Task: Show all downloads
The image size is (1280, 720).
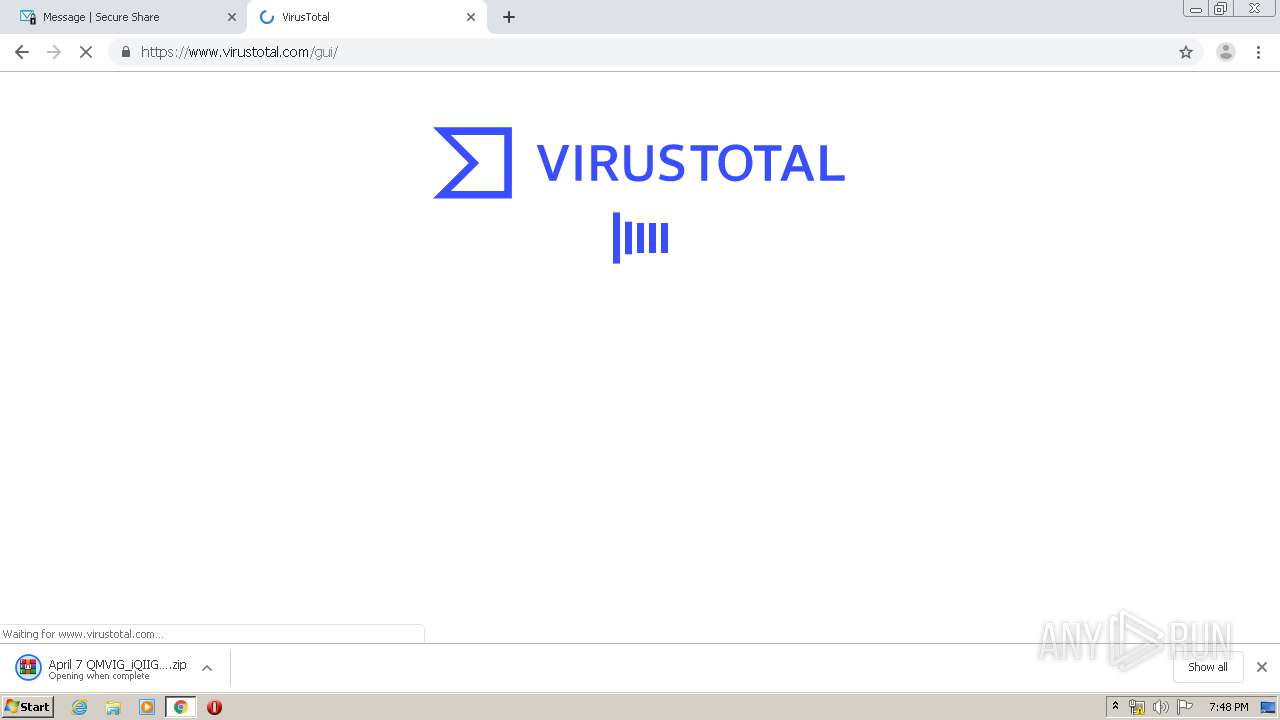Action: tap(1208, 667)
